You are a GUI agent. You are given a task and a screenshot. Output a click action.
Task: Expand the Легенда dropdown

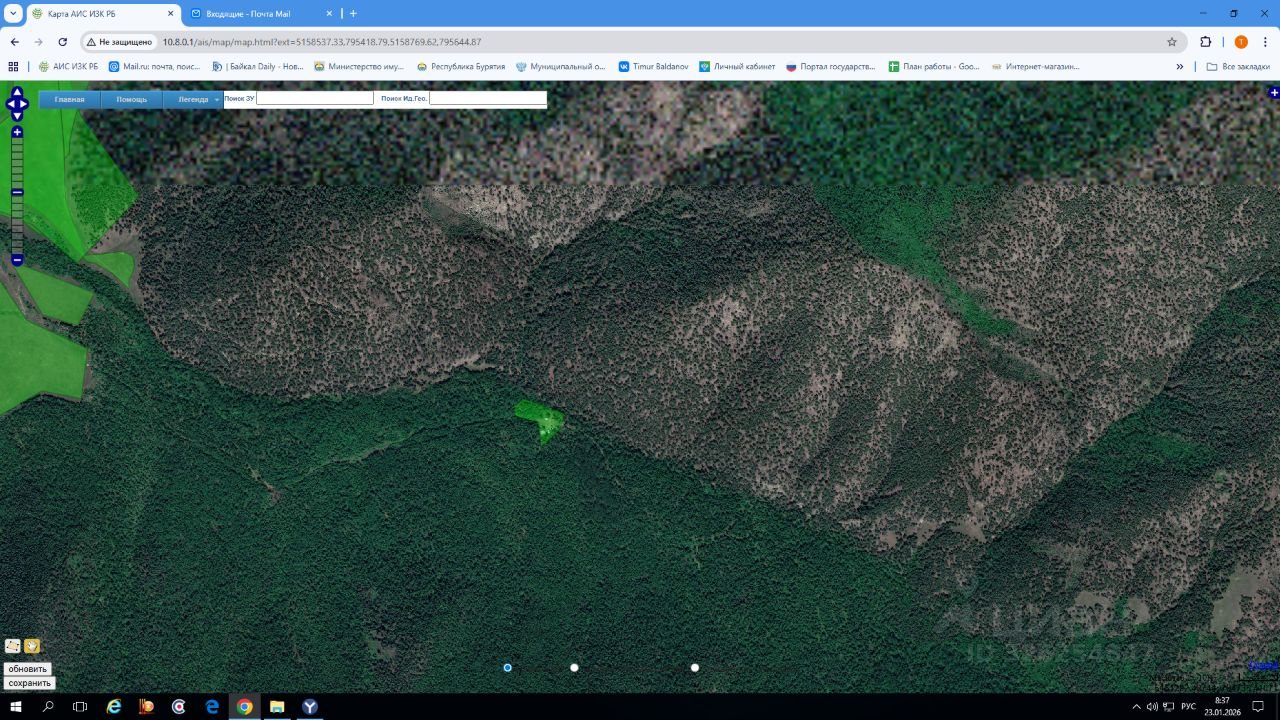click(x=193, y=99)
